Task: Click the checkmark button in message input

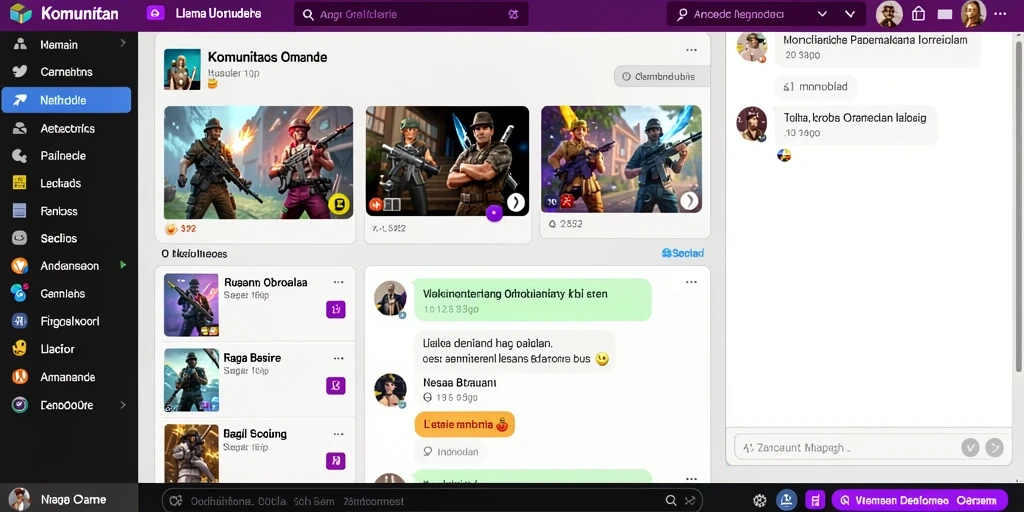Action: (970, 447)
